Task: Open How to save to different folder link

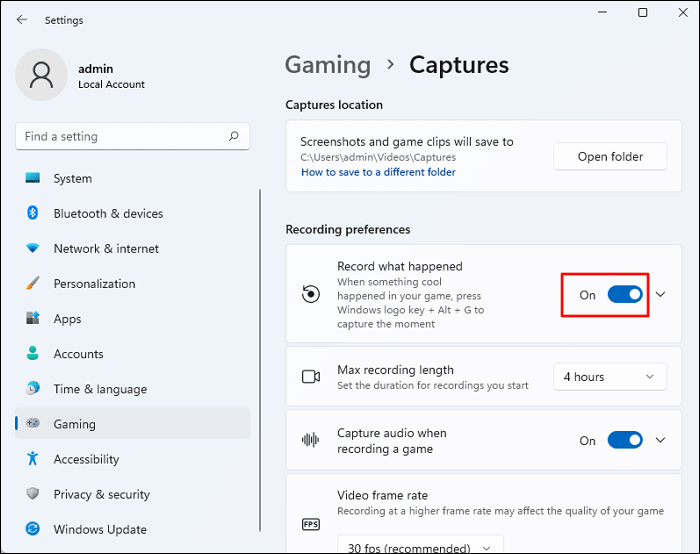Action: pos(378,172)
